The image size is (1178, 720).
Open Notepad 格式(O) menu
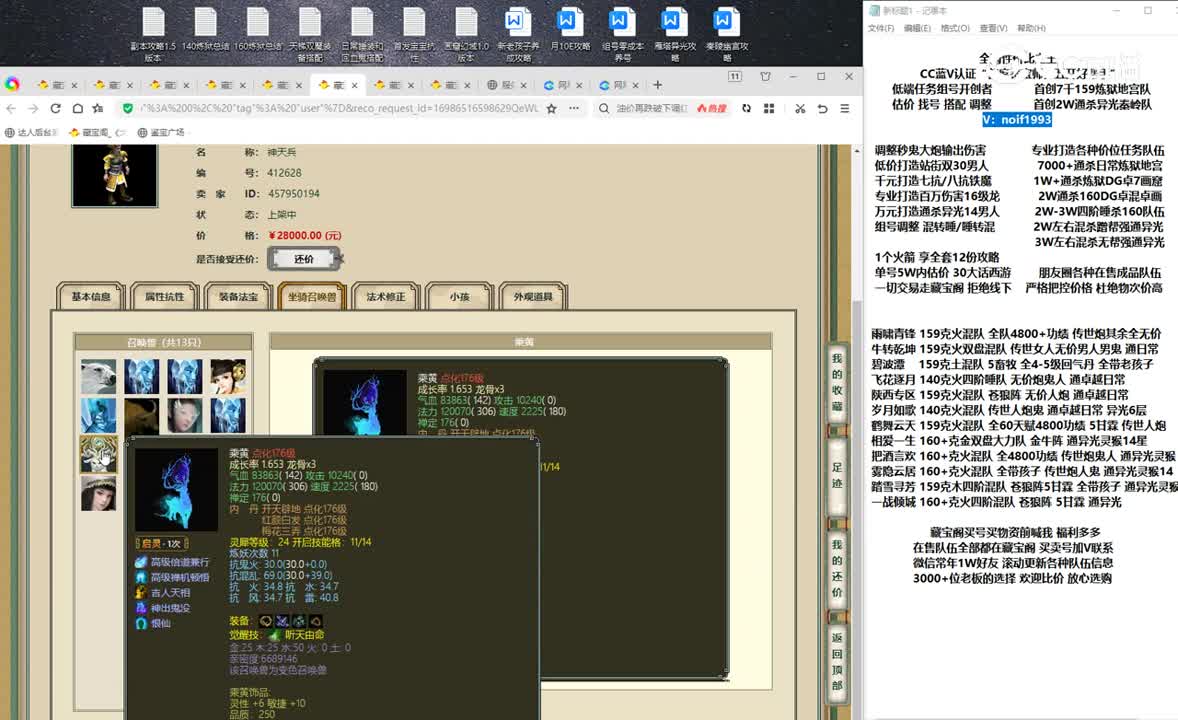955,29
